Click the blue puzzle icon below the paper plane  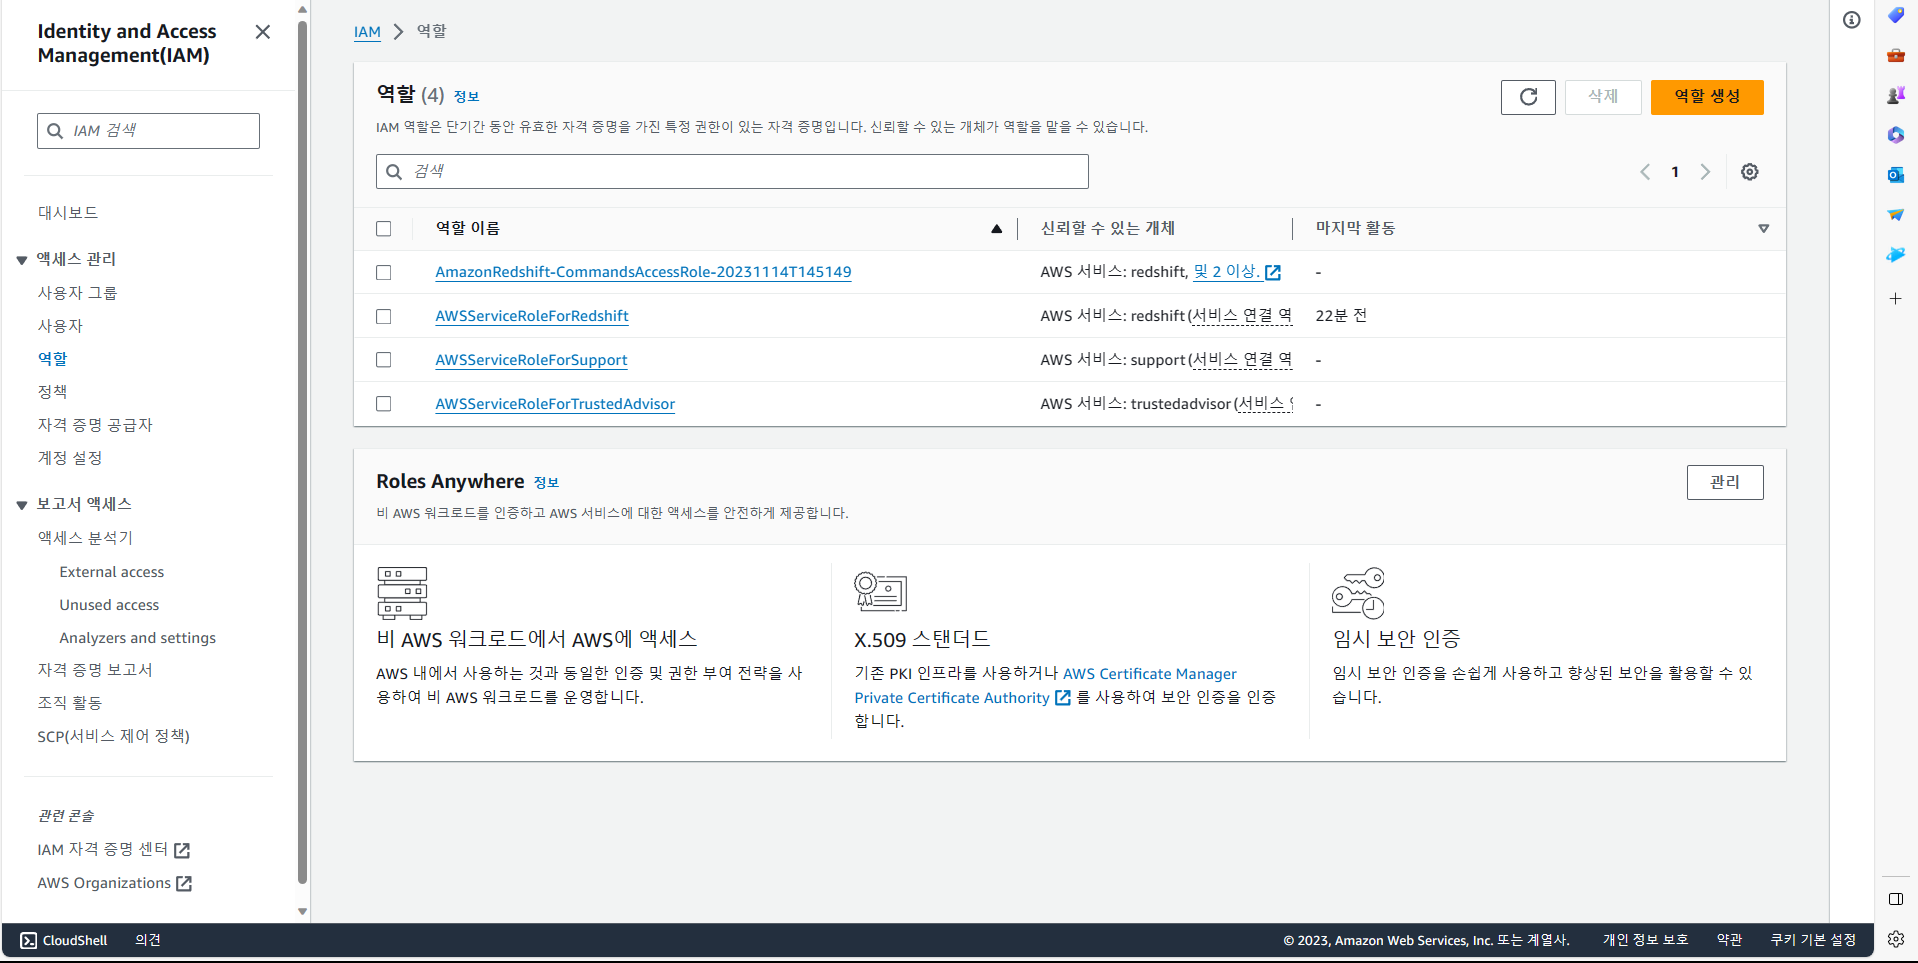(1896, 255)
